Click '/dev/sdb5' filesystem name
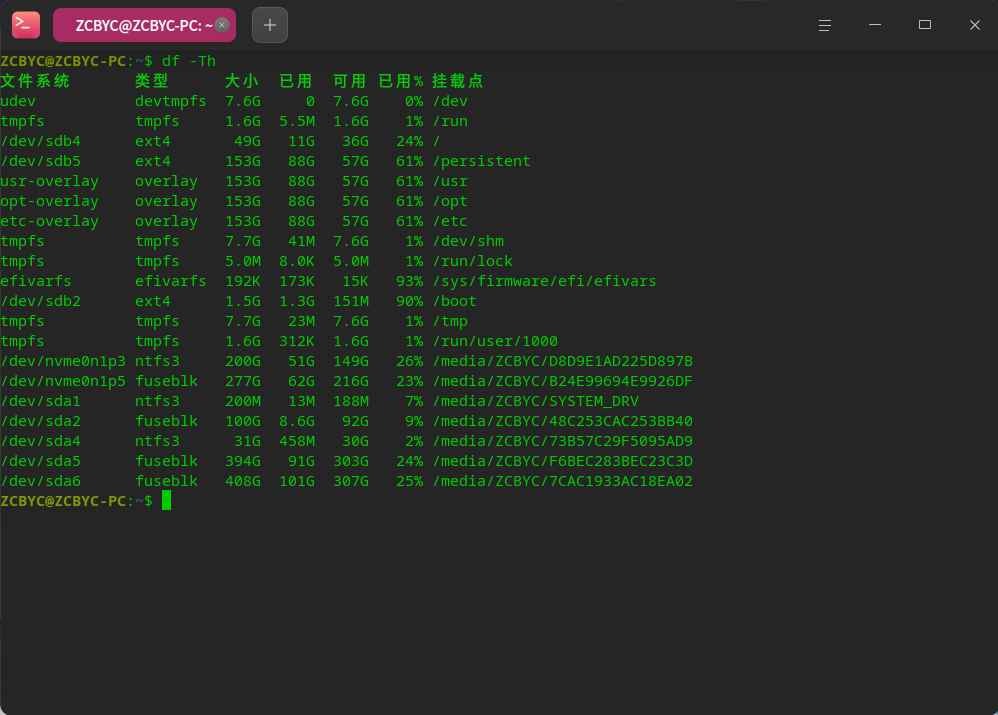The height and width of the screenshot is (715, 998). point(41,161)
